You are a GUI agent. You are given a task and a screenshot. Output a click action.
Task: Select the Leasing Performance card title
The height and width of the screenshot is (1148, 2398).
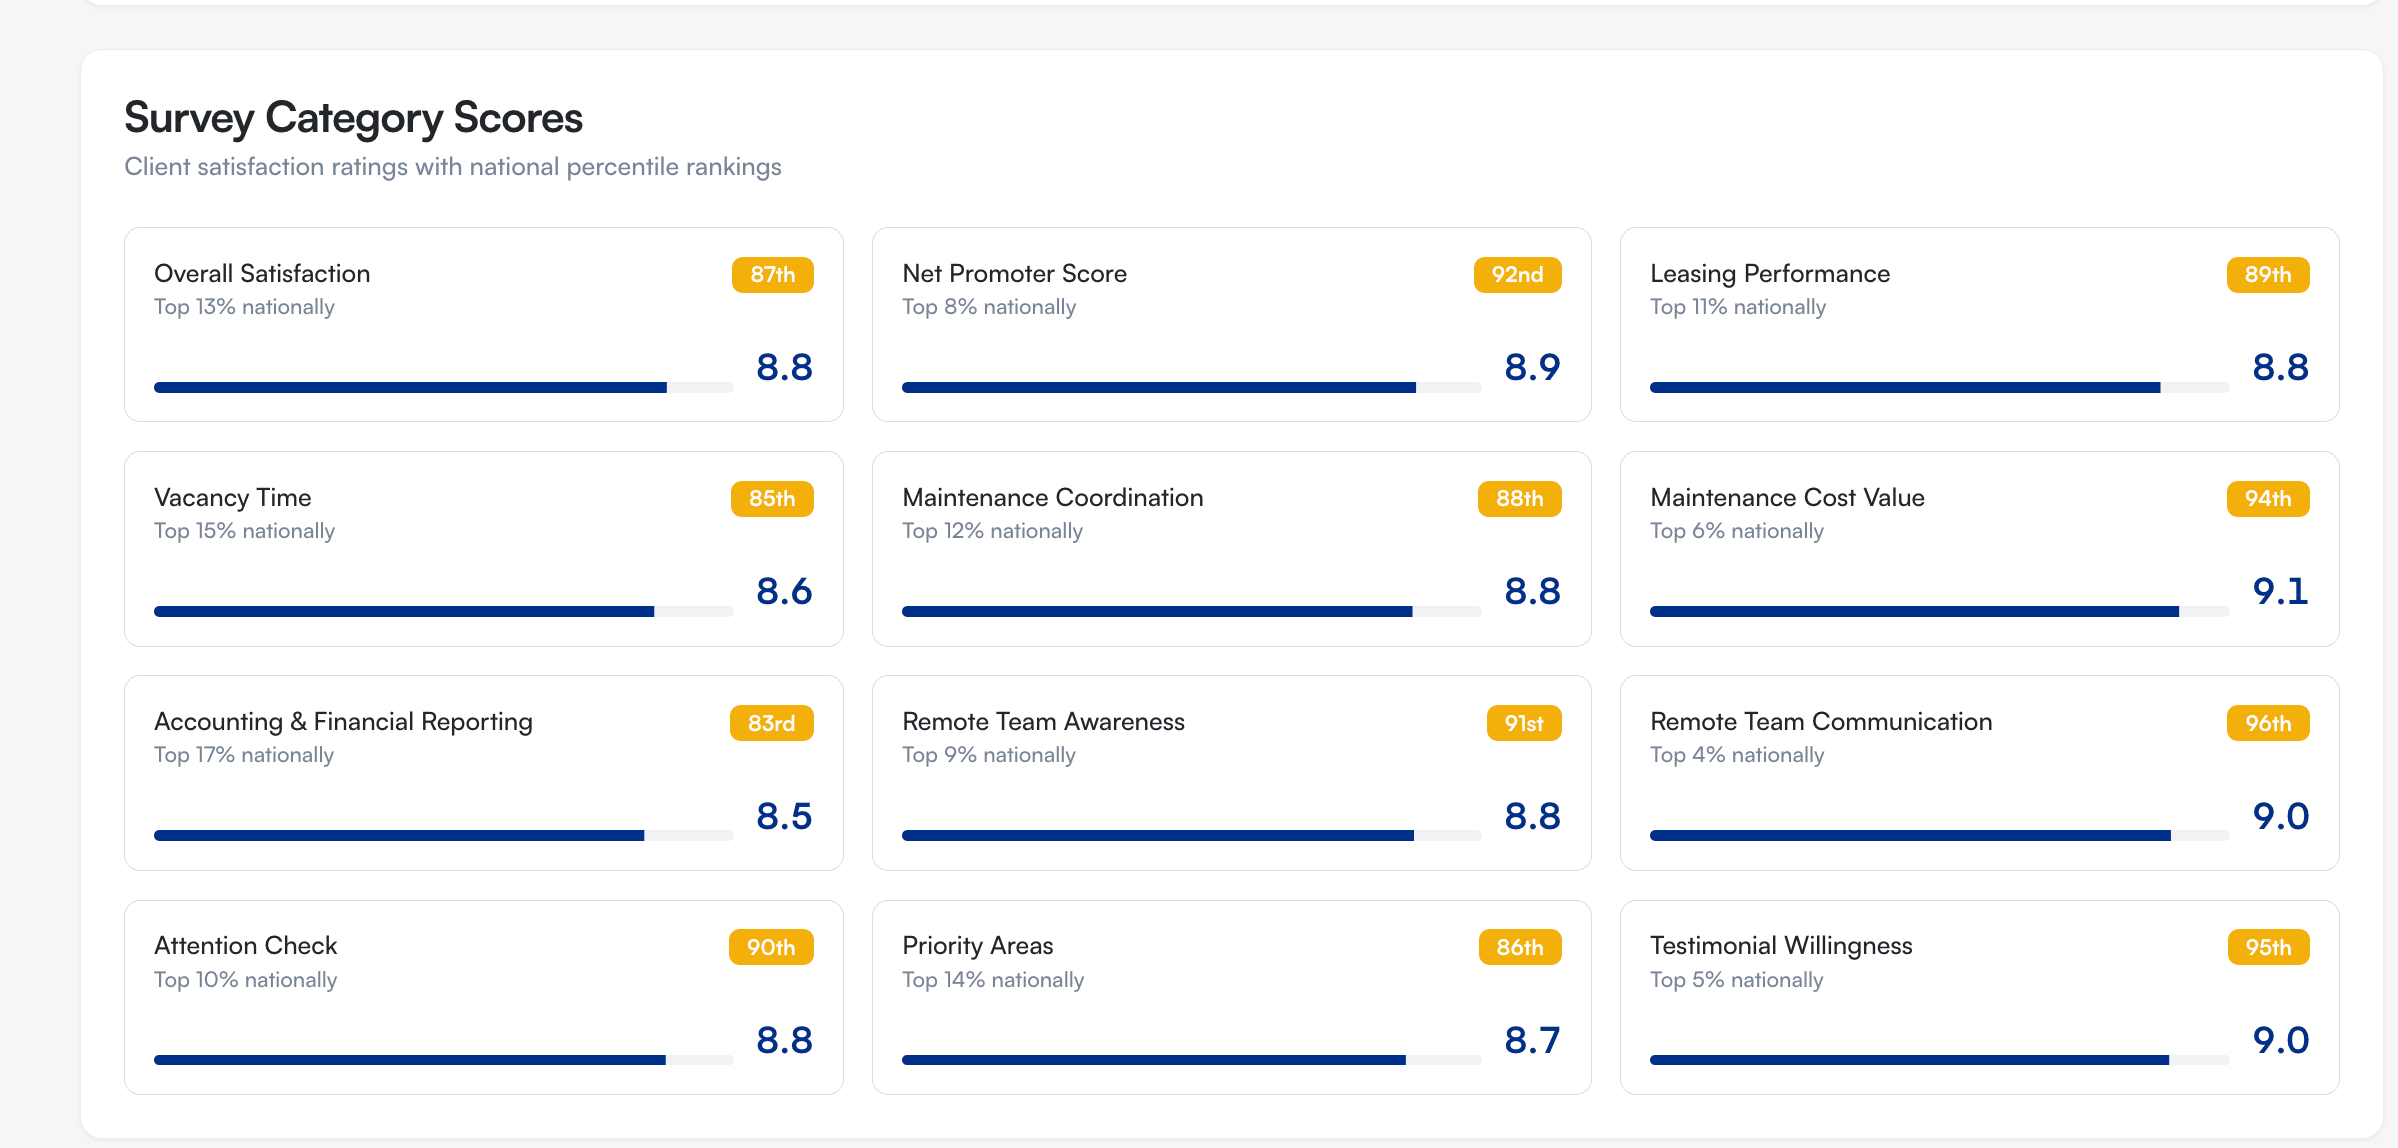(x=1770, y=273)
